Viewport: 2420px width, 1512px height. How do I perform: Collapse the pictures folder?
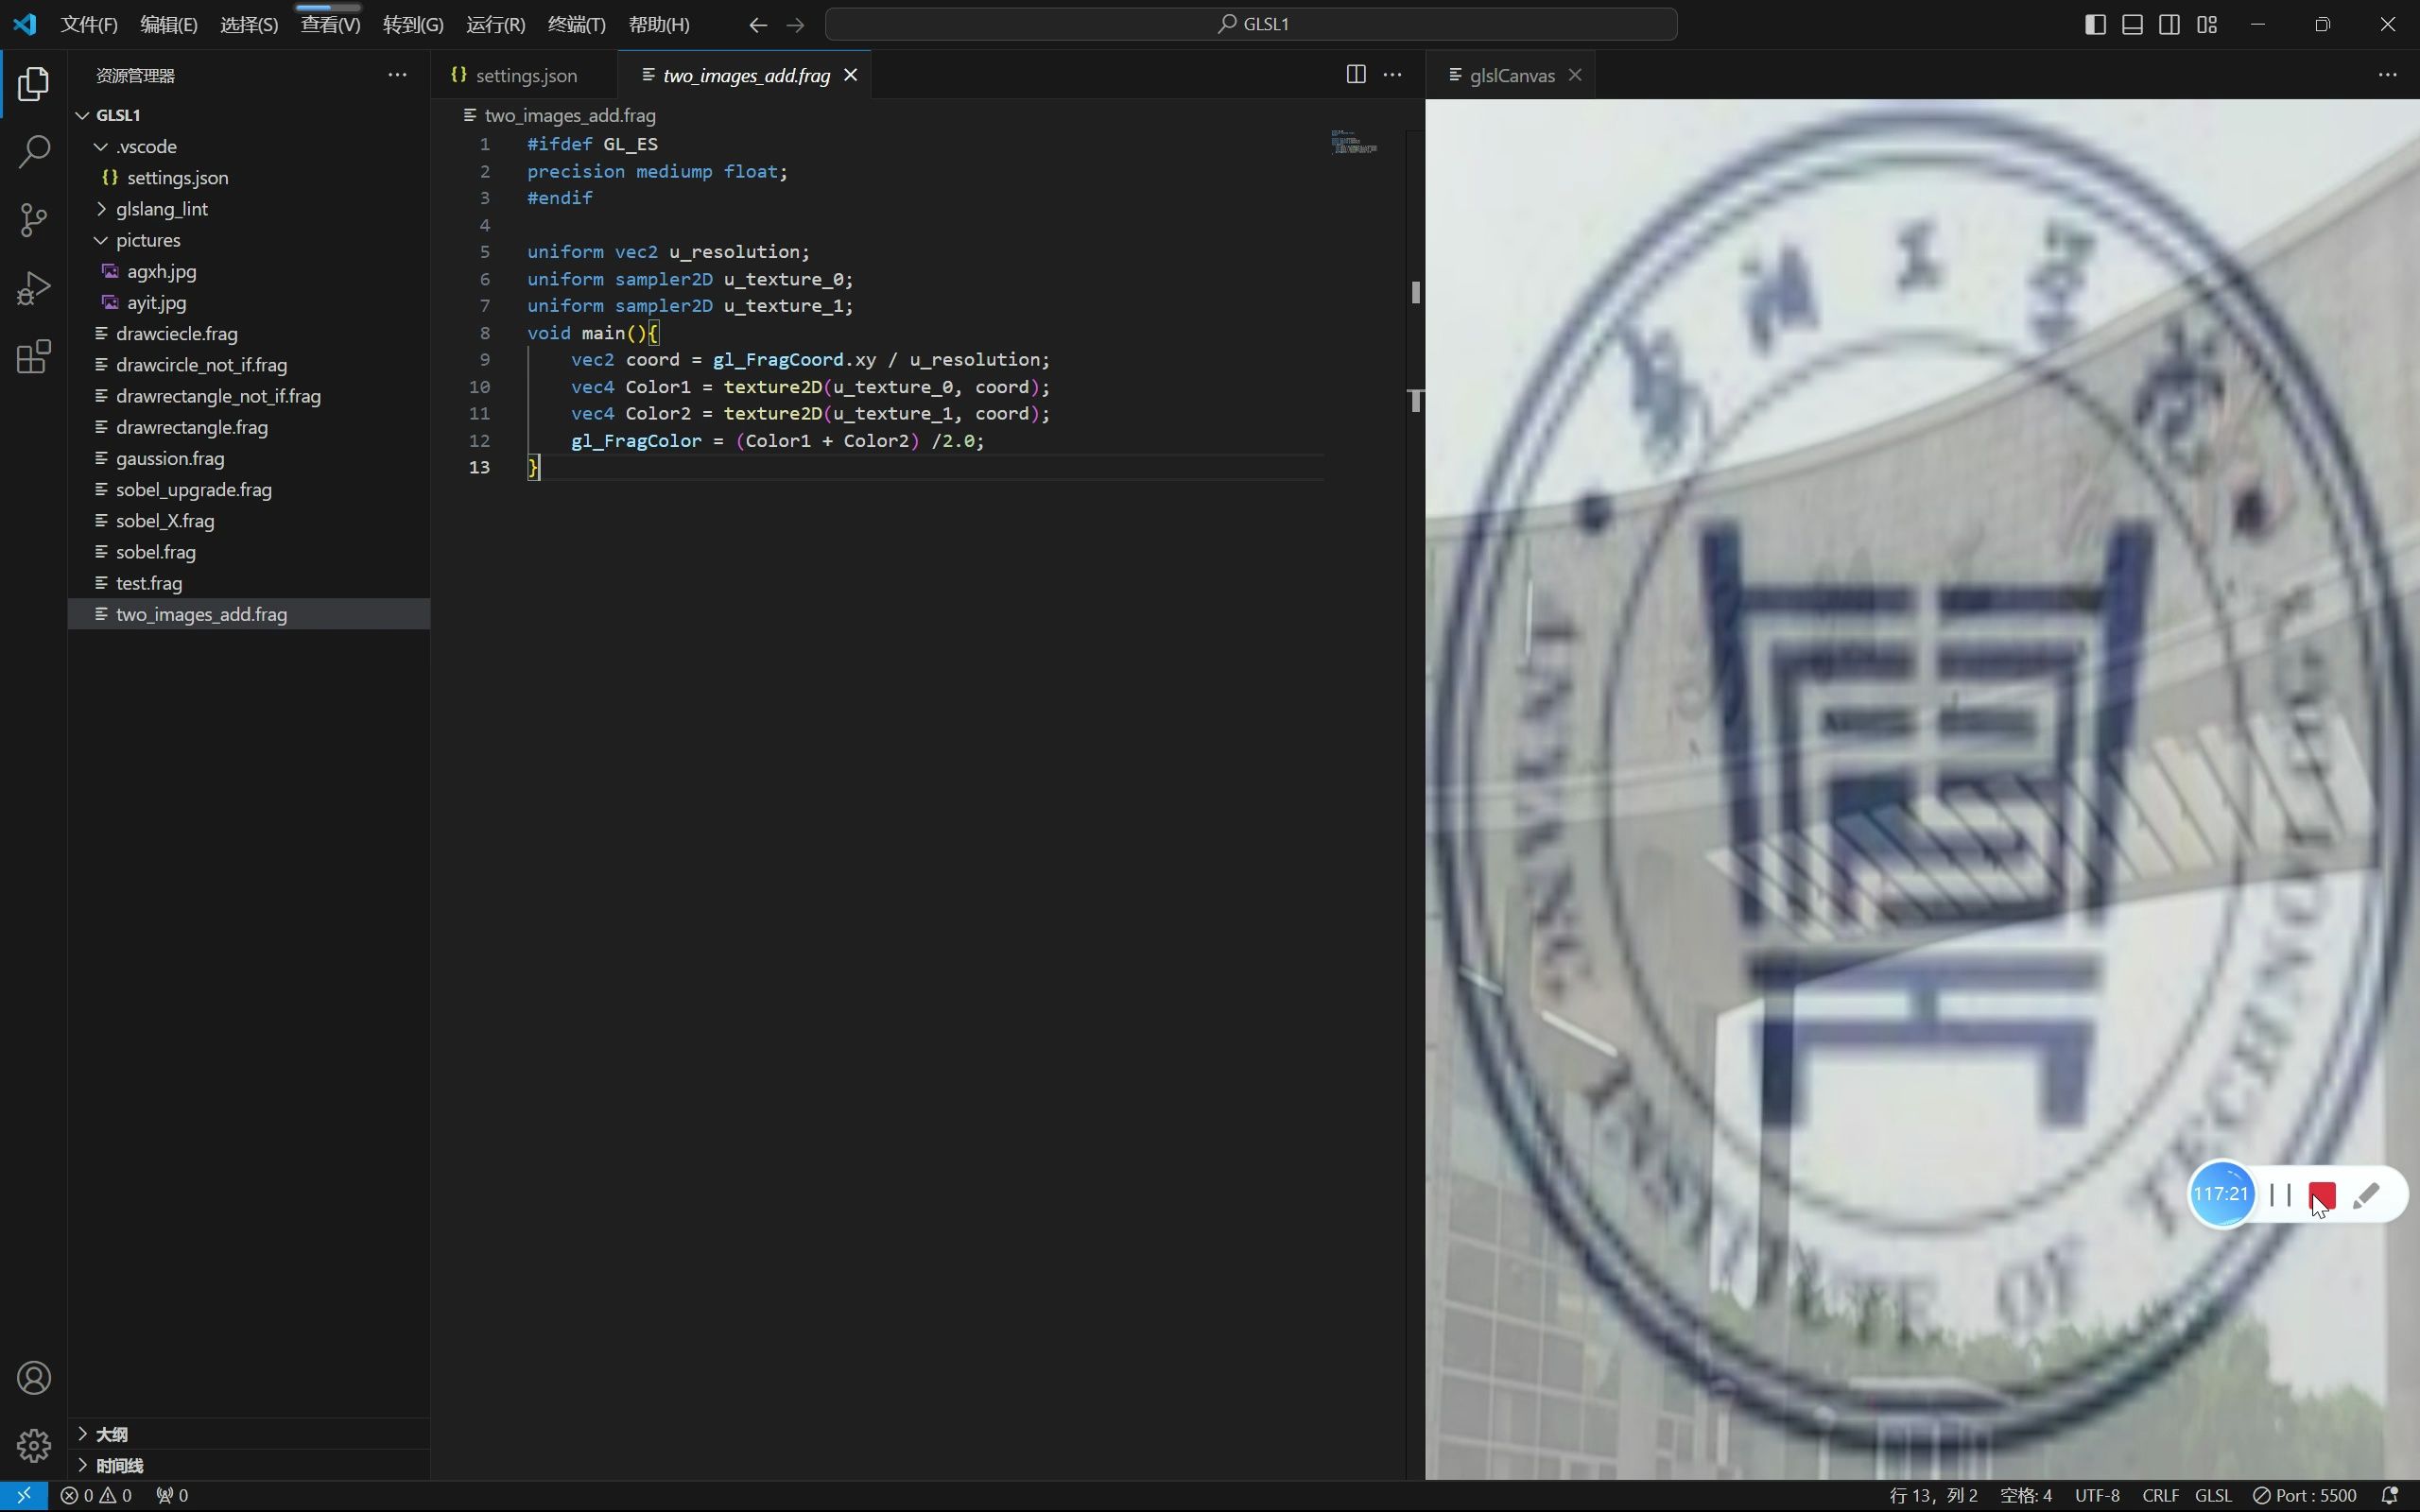pyautogui.click(x=249, y=240)
